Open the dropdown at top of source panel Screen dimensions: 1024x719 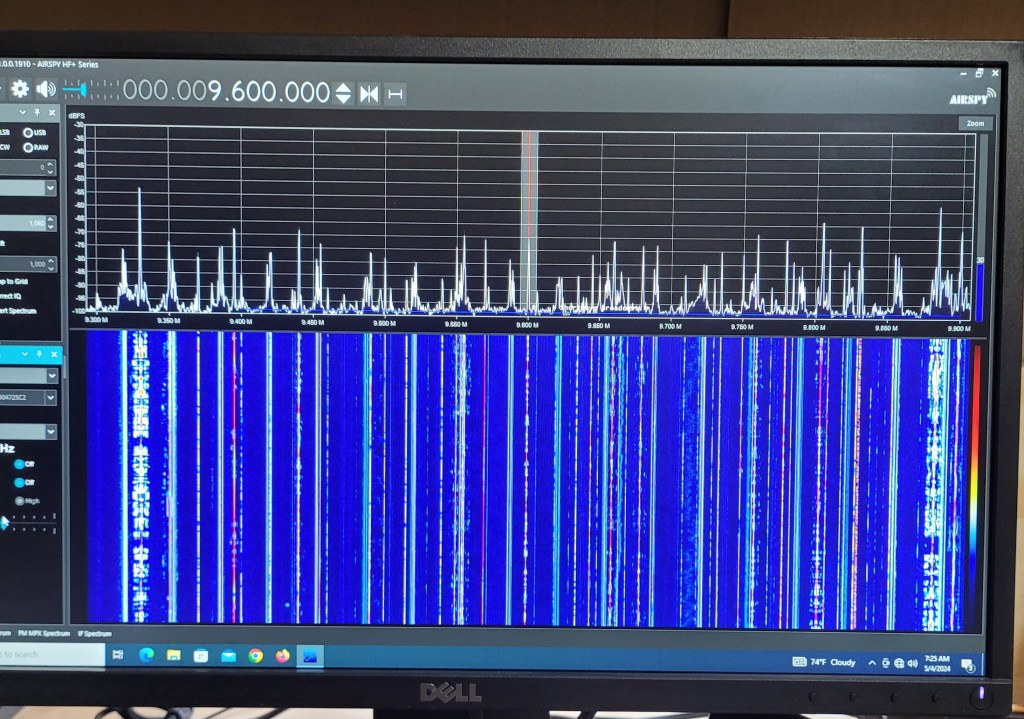pos(50,375)
